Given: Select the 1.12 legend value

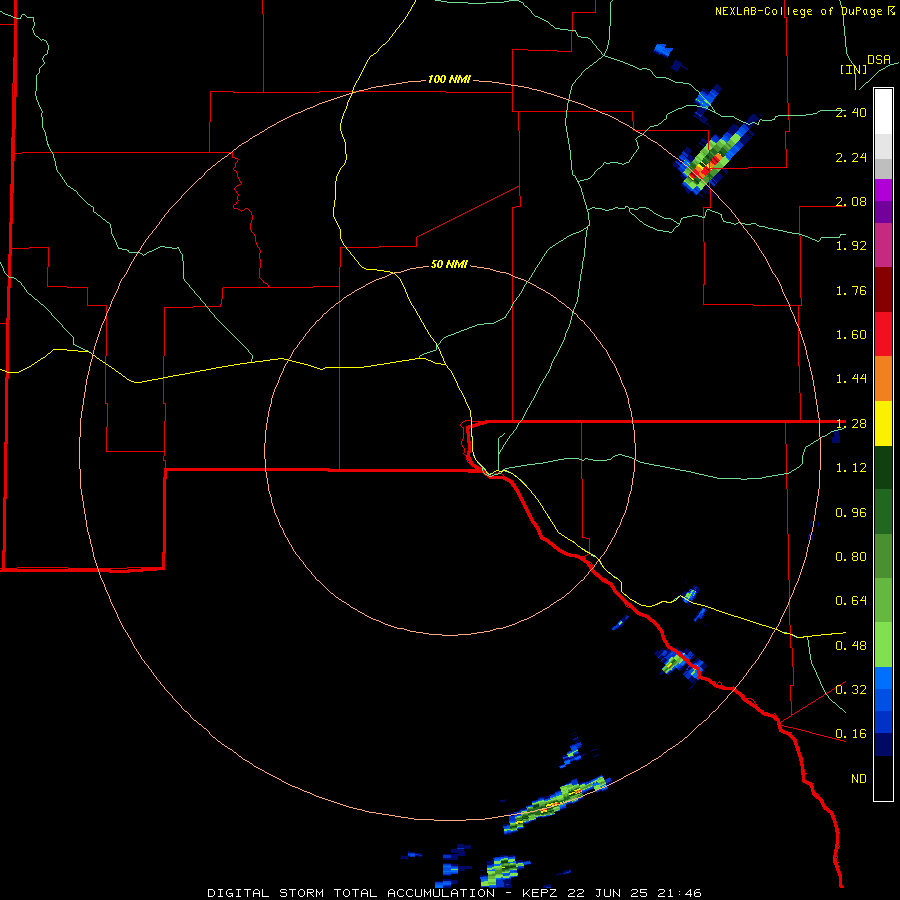Looking at the screenshot, I should pyautogui.click(x=851, y=468).
